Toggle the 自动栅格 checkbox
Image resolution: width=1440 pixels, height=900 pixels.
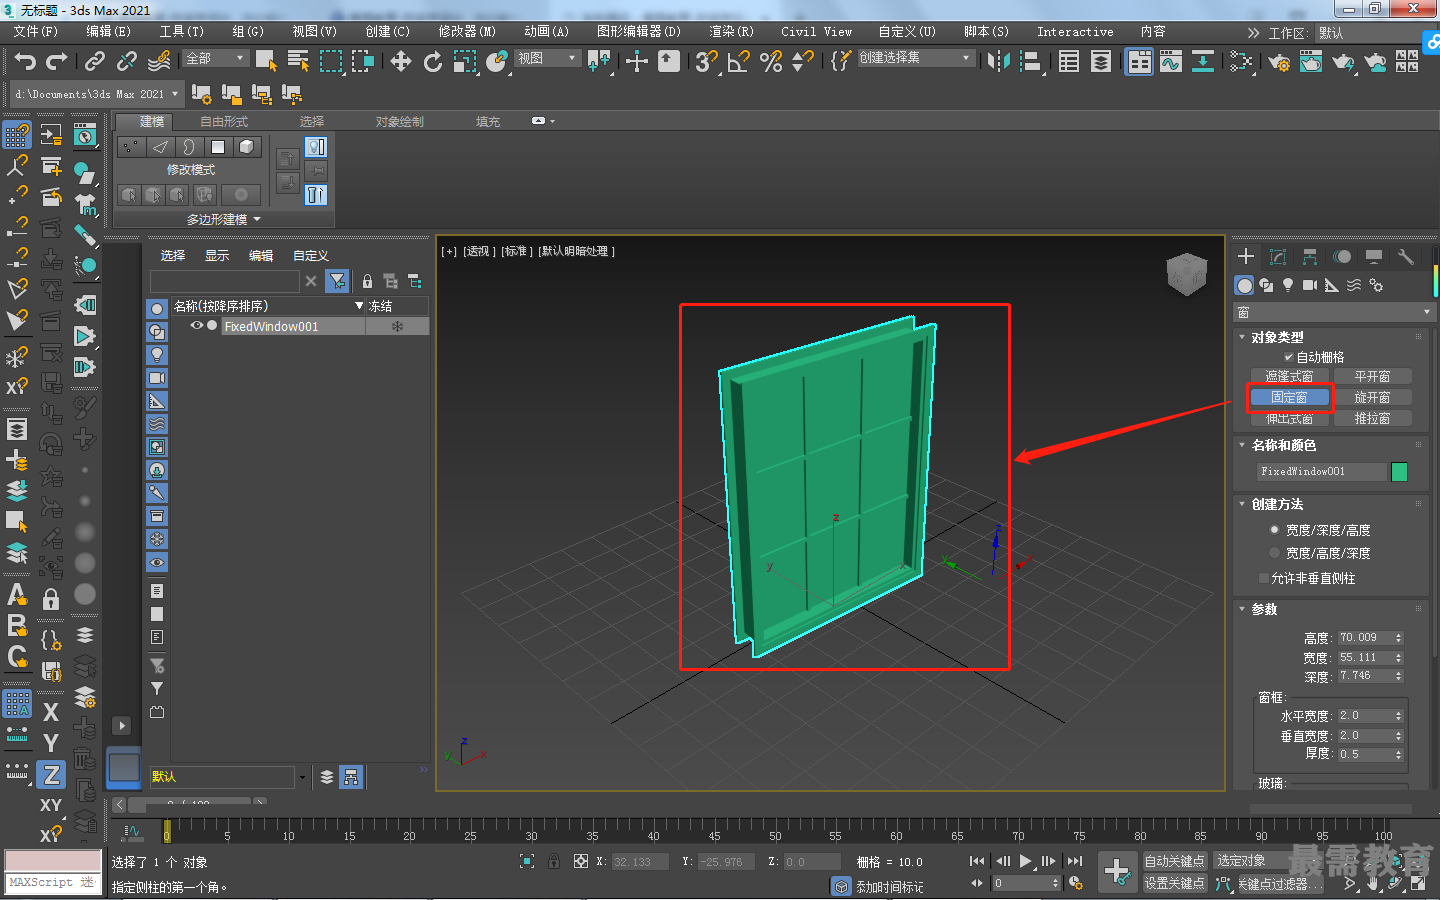click(x=1289, y=357)
